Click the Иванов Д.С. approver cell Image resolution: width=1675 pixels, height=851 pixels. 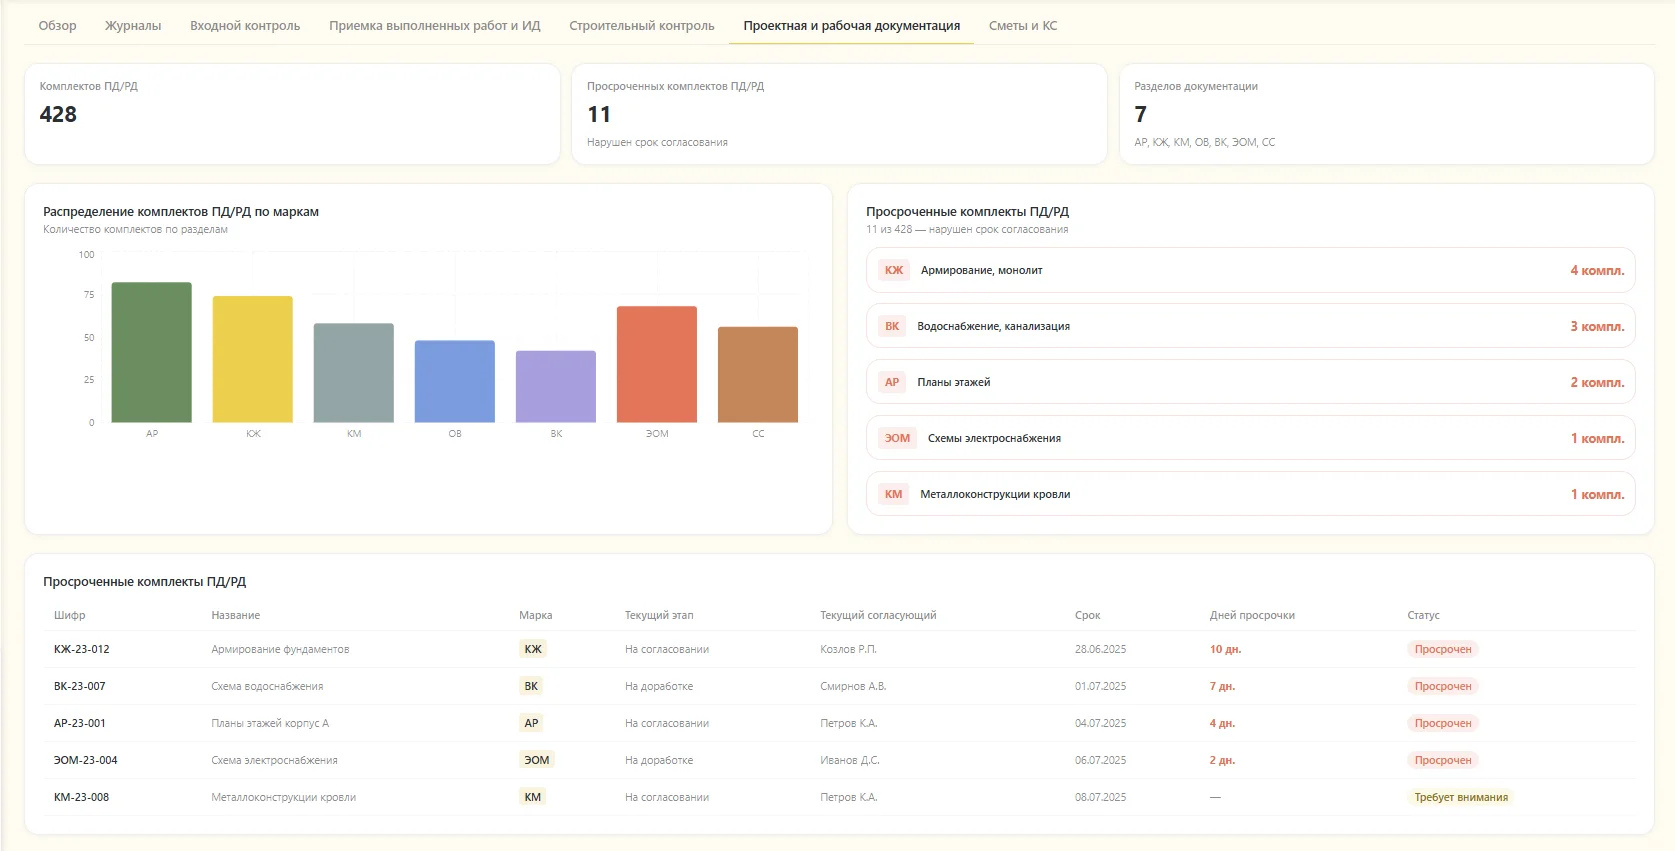point(850,760)
